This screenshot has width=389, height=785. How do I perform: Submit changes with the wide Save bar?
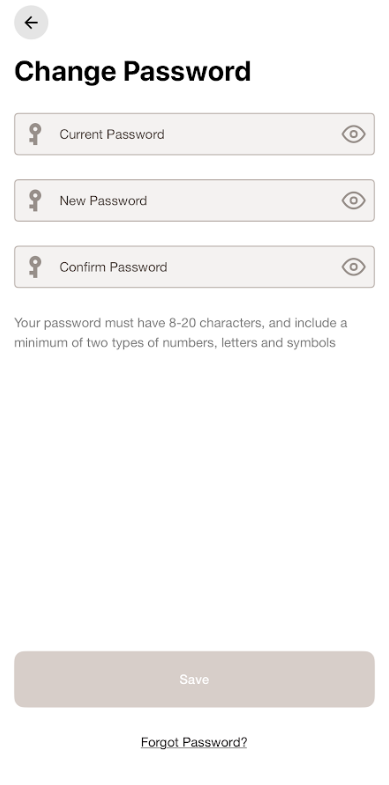pos(194,679)
